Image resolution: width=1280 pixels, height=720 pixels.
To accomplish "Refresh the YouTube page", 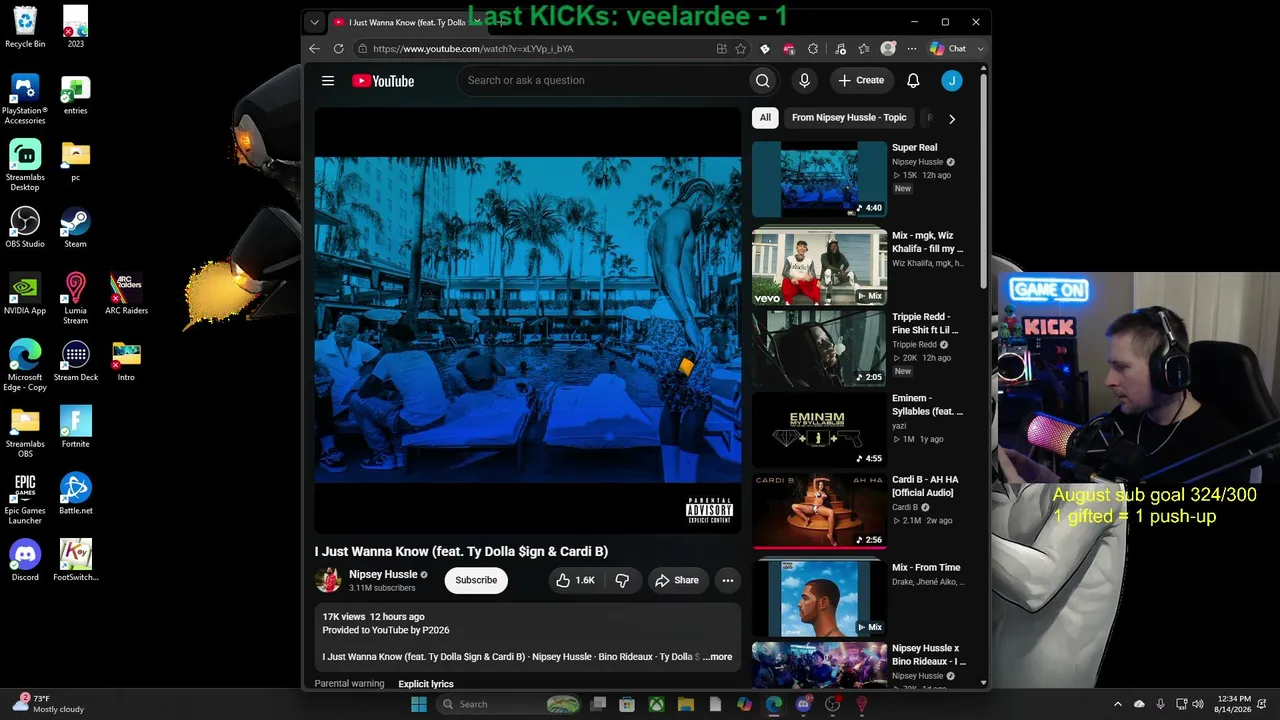I will tap(338, 48).
